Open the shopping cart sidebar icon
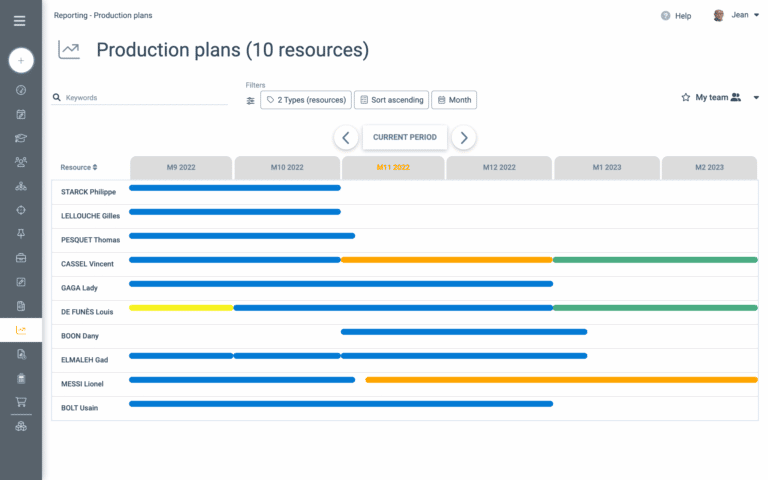768x480 pixels. tap(21, 402)
